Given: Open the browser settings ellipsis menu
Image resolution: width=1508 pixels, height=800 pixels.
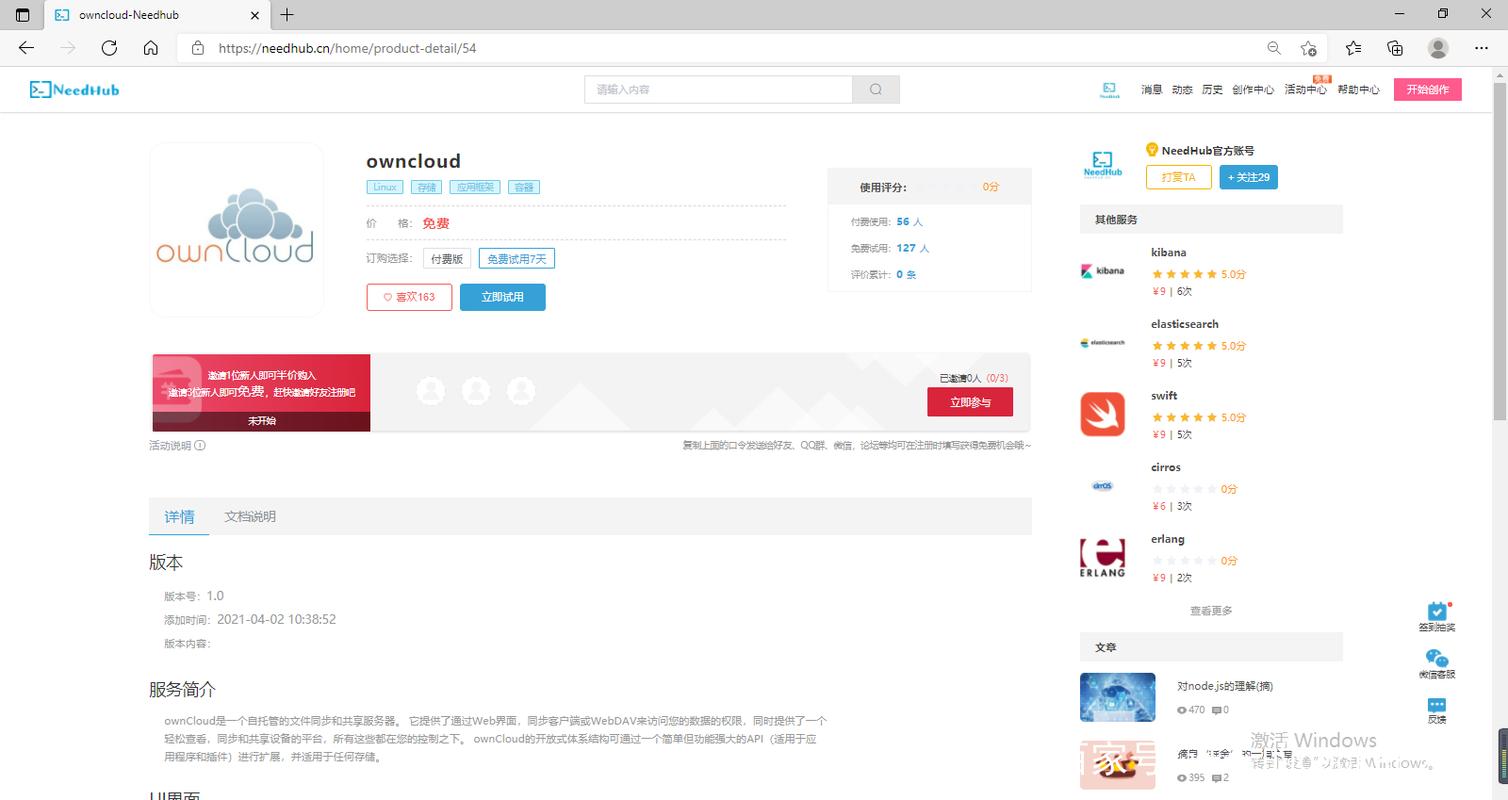Looking at the screenshot, I should point(1482,48).
